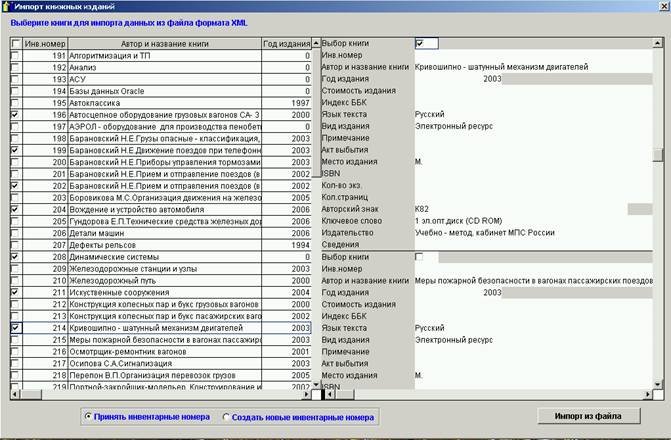Click the book list vertical scrollbar thumb
Image resolution: width=671 pixels, height=440 pixels.
click(x=316, y=112)
